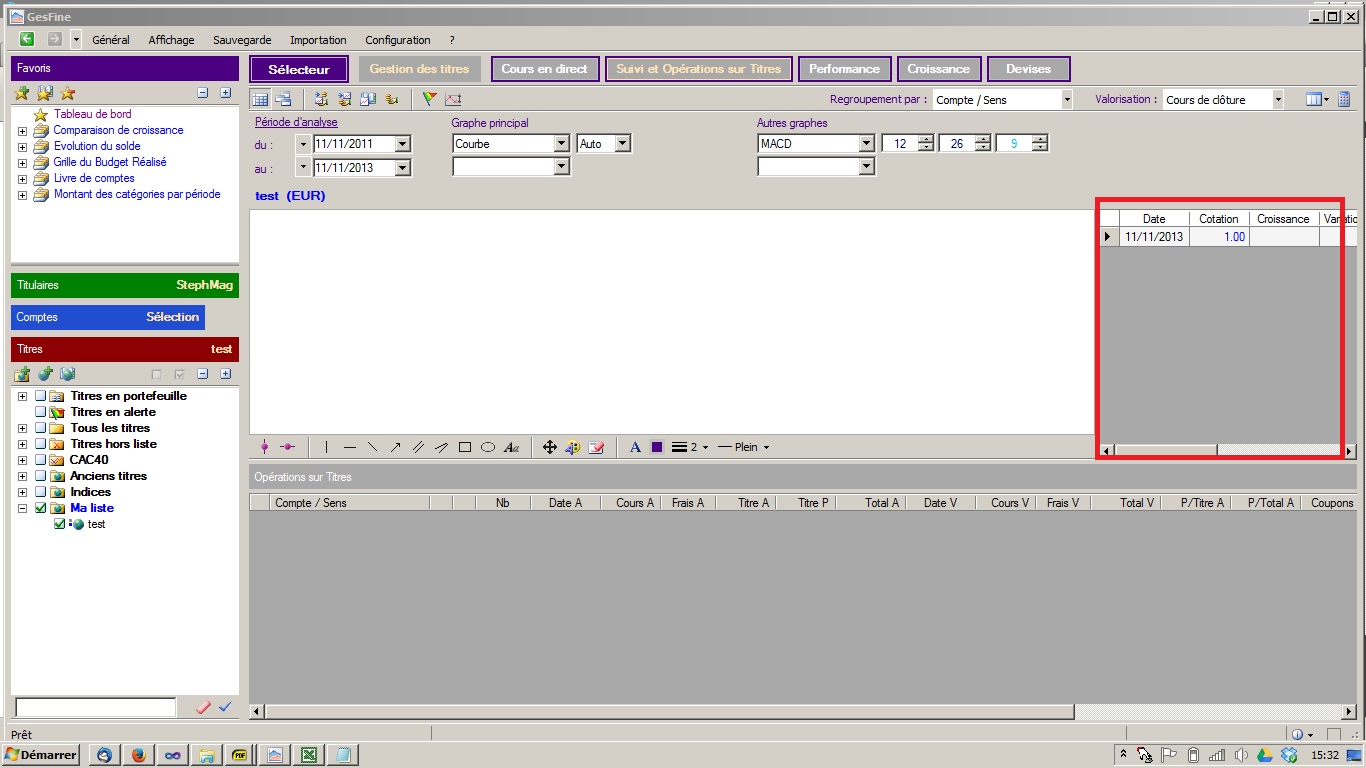Pick the arrow line drawing tool
This screenshot has width=1366, height=768.
click(x=396, y=447)
